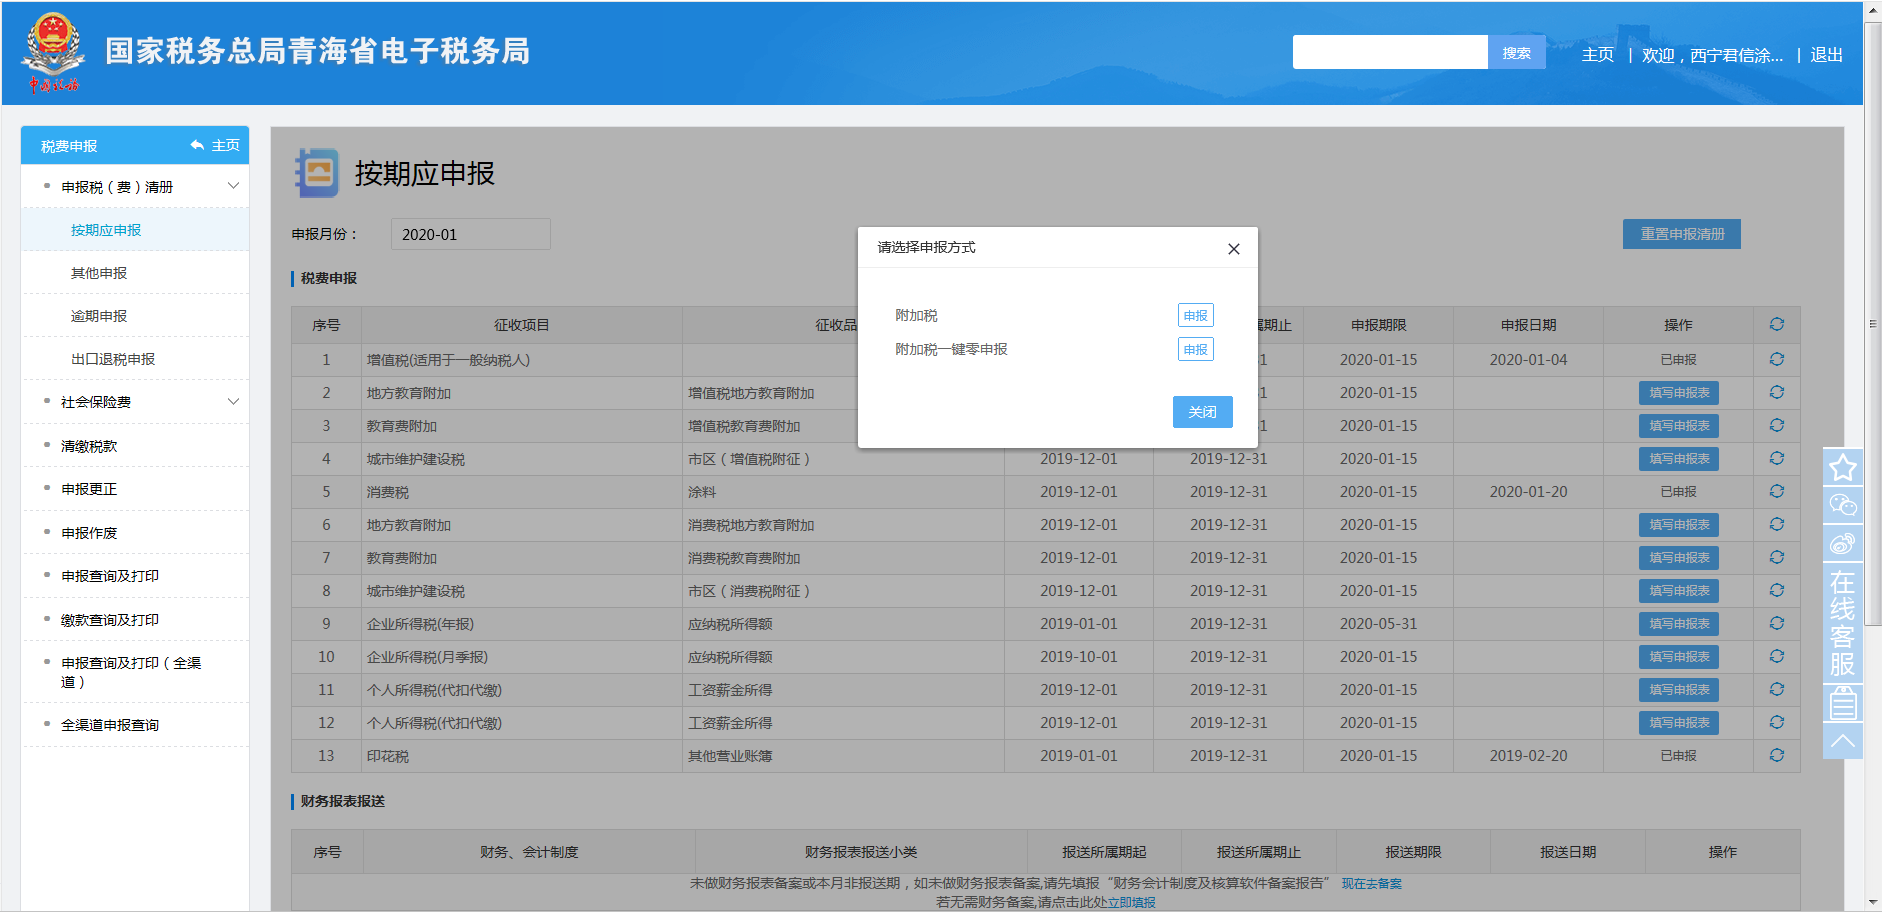The image size is (1882, 913).
Task: Click the 在线客服 online service panel
Action: tap(1842, 622)
